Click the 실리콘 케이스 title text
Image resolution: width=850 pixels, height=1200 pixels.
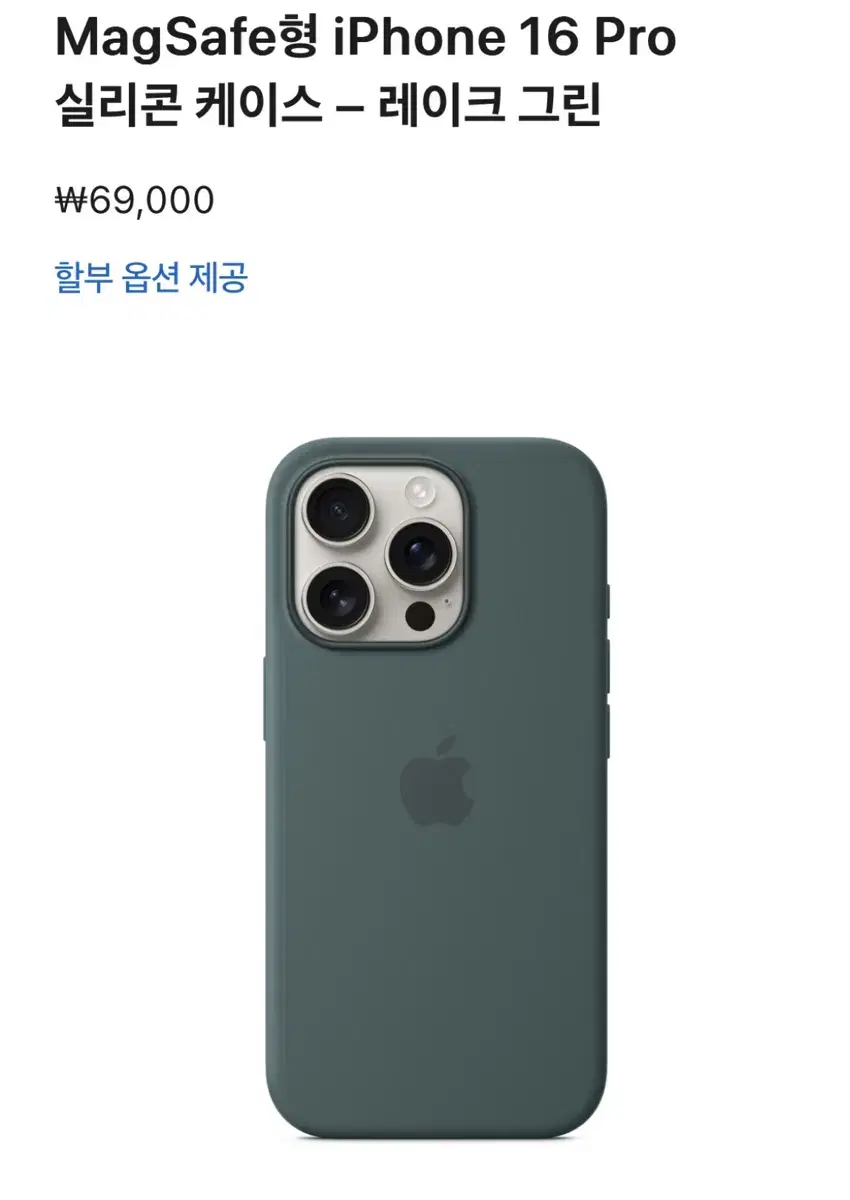pos(189,107)
